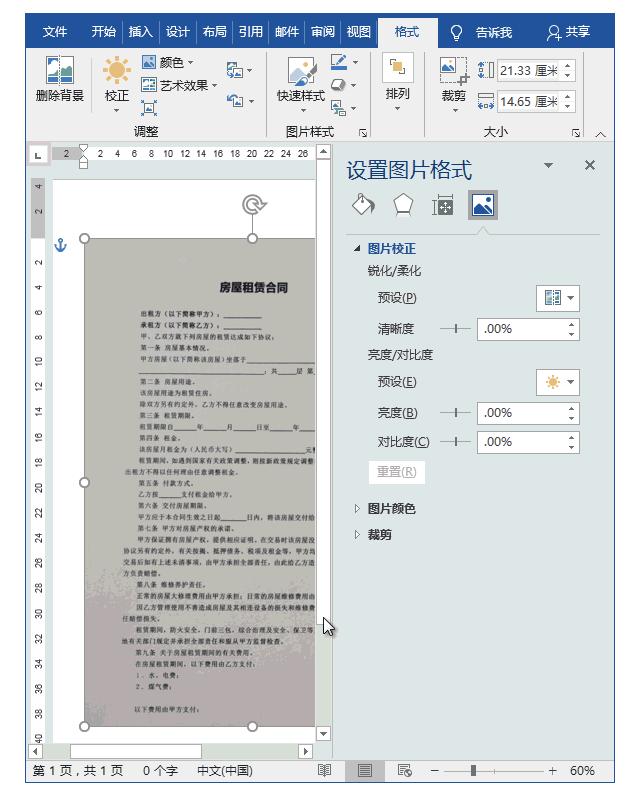Open the Size (大小) dialog launcher

[575, 133]
